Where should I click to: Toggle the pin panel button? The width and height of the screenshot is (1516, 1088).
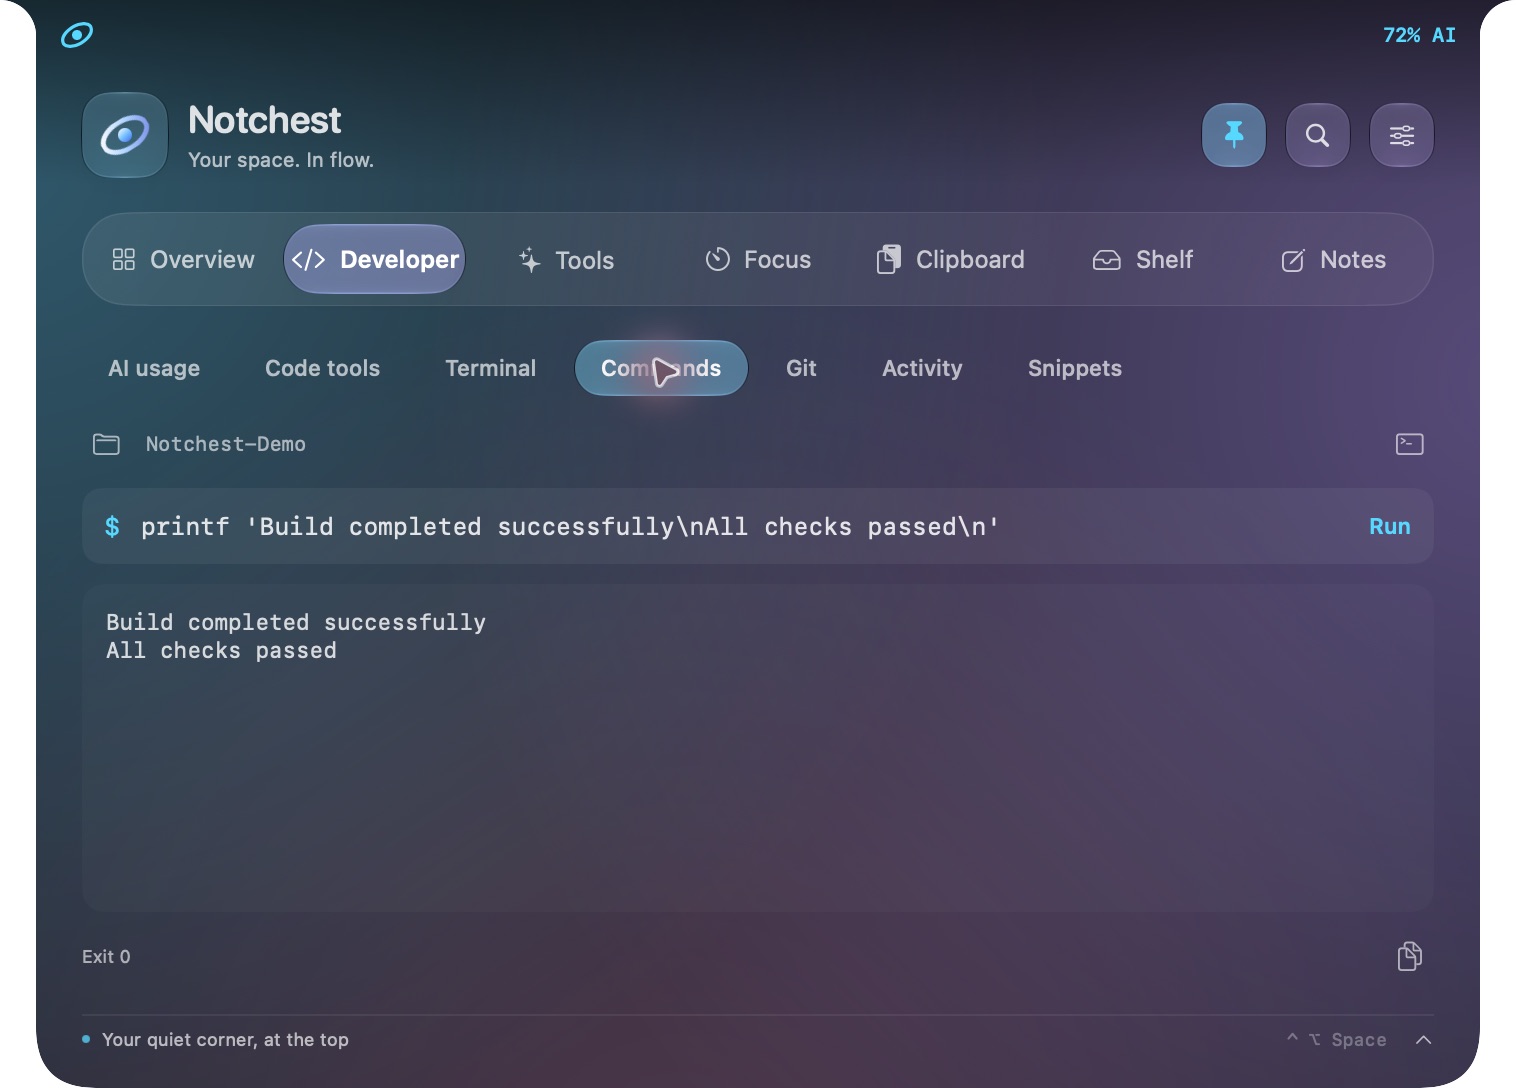pos(1234,135)
